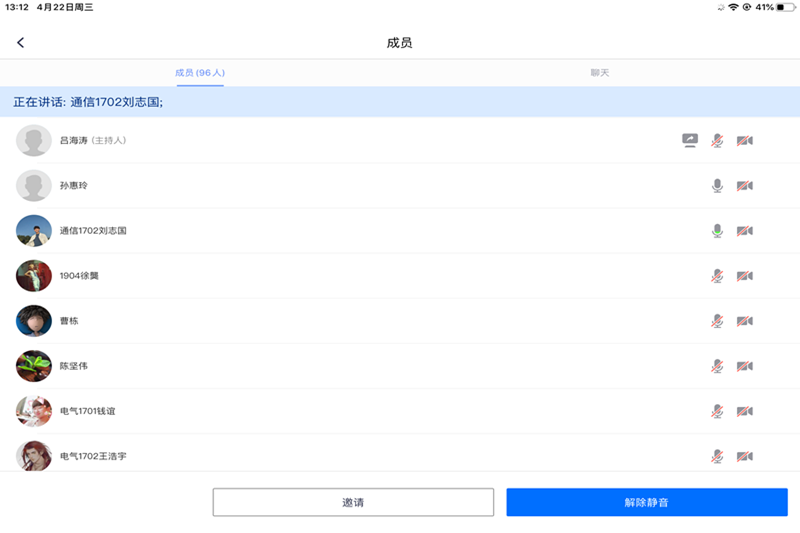The height and width of the screenshot is (533, 800).
Task: Toggle camera for 曹栋
Action: pos(744,321)
